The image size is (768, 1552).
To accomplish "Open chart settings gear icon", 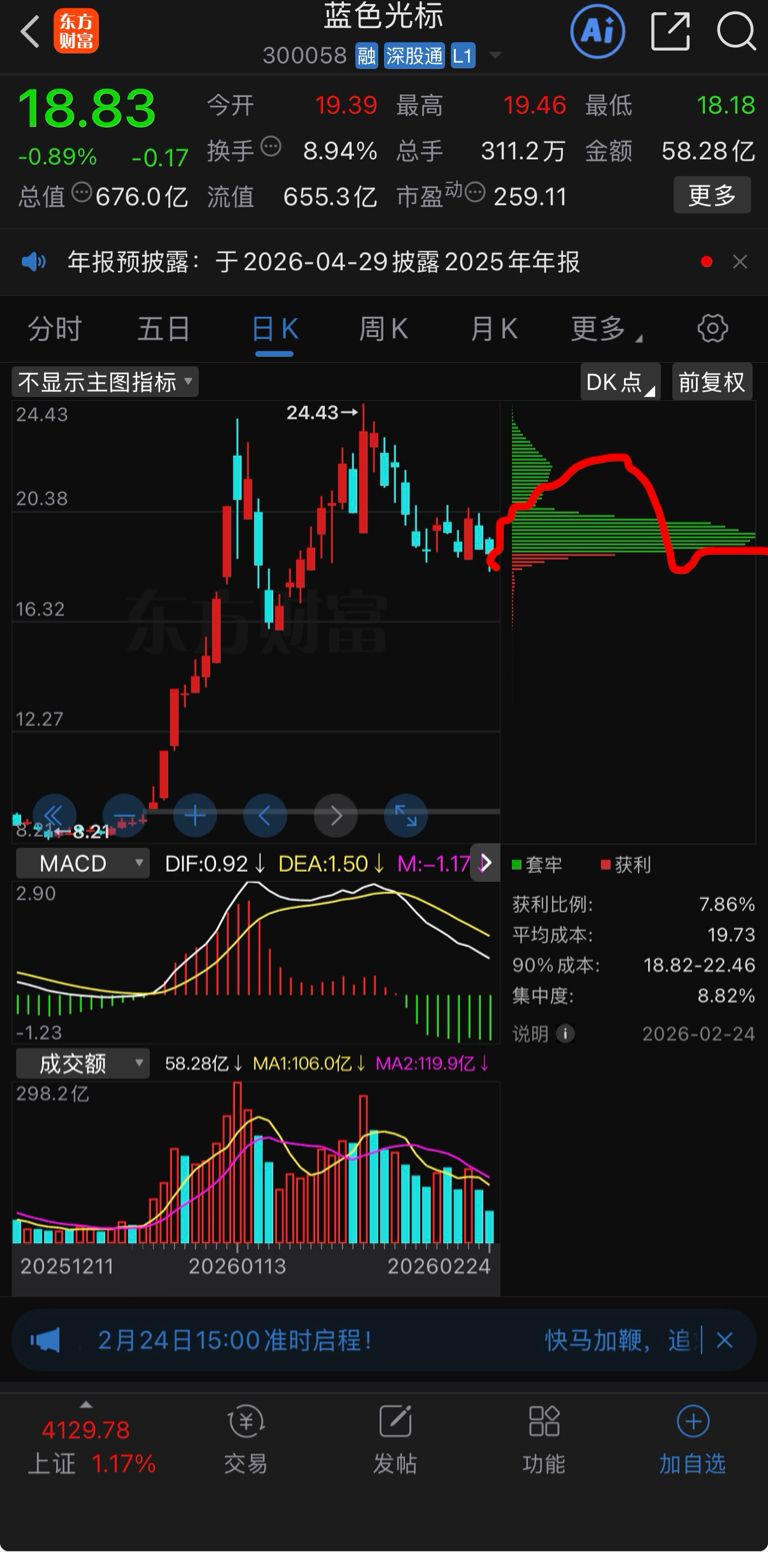I will pyautogui.click(x=712, y=328).
